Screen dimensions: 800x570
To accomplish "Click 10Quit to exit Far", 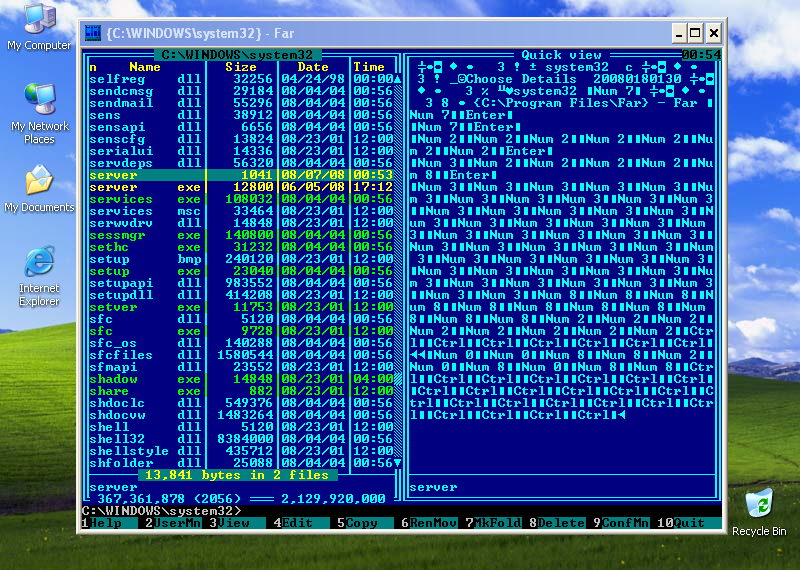I will pyautogui.click(x=687, y=523).
